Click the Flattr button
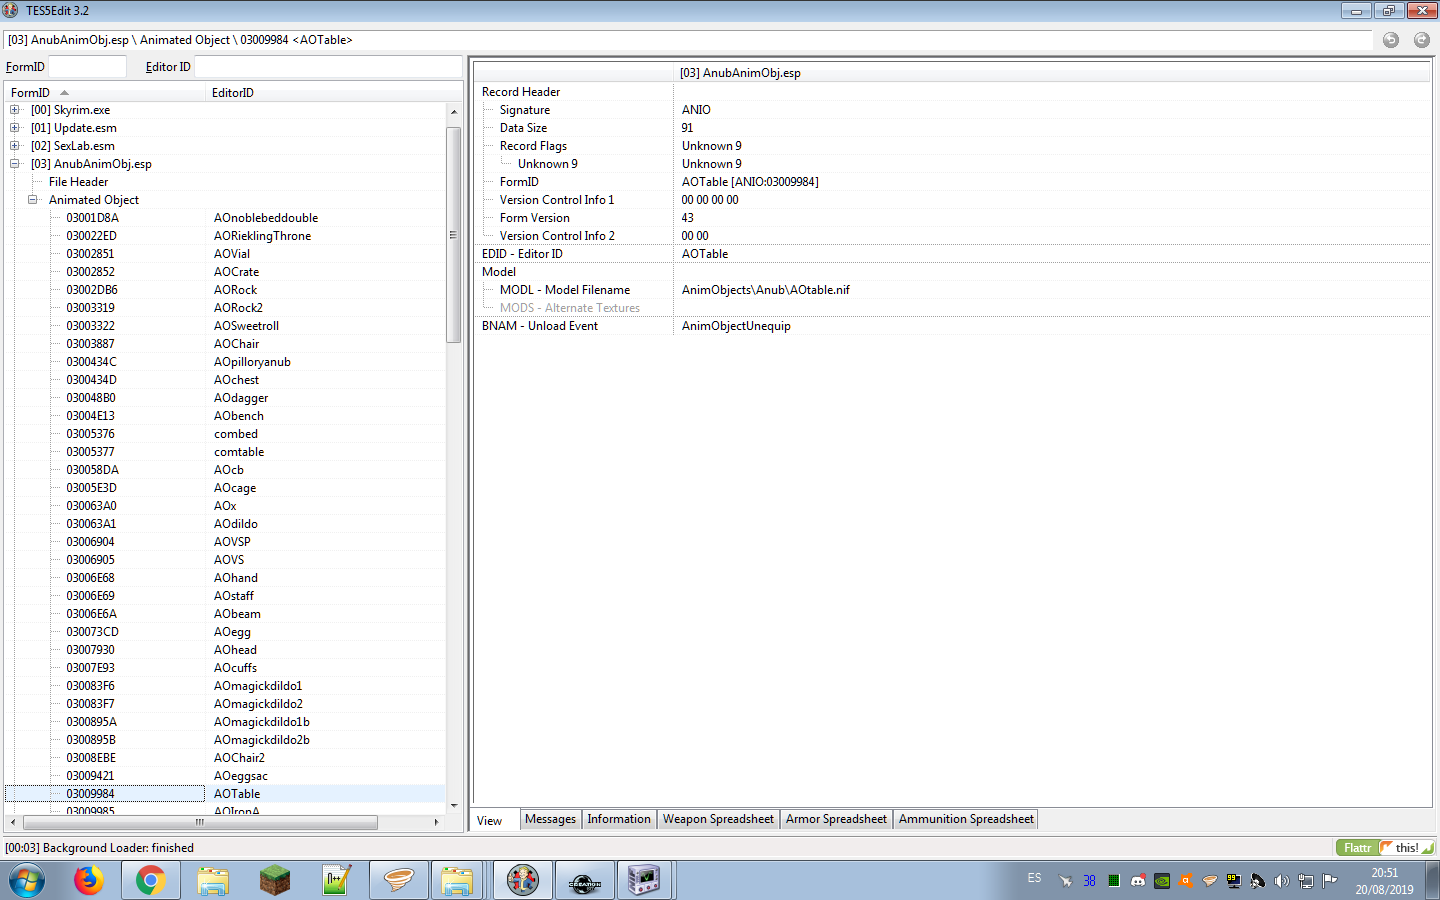The width and height of the screenshot is (1440, 900). pos(1358,847)
